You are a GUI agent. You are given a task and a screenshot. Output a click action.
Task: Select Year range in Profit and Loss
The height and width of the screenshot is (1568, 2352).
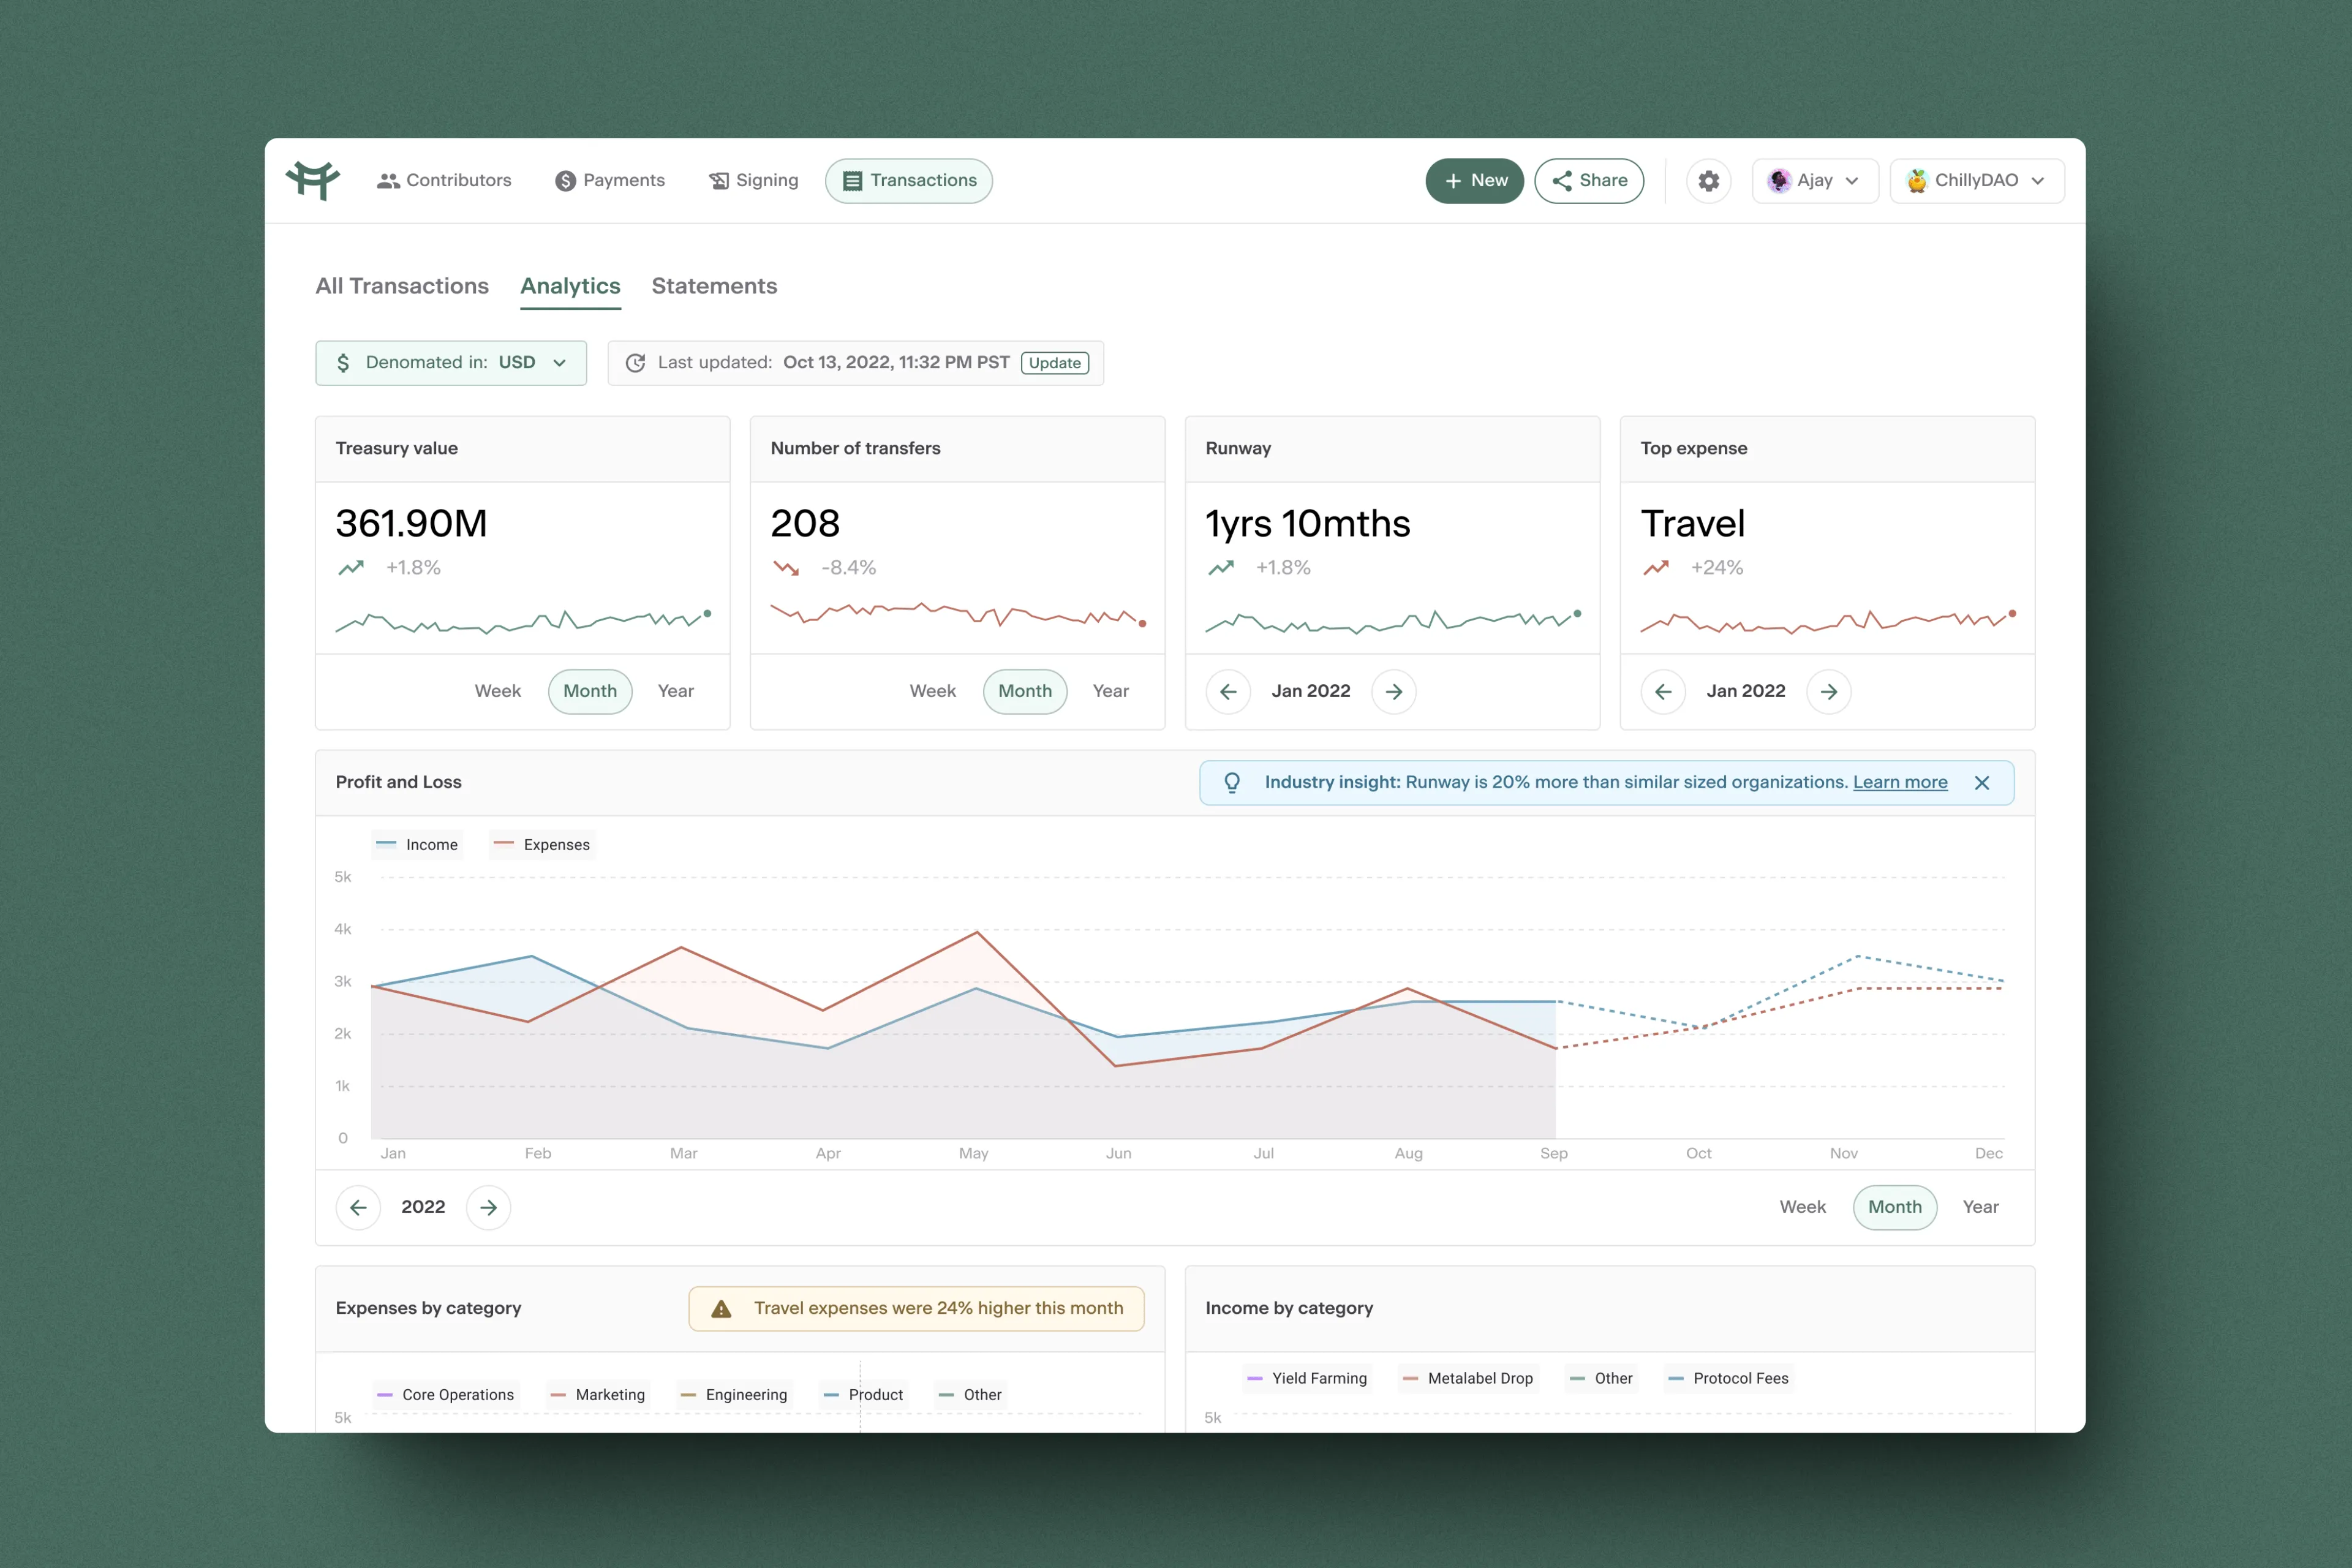click(1980, 1207)
